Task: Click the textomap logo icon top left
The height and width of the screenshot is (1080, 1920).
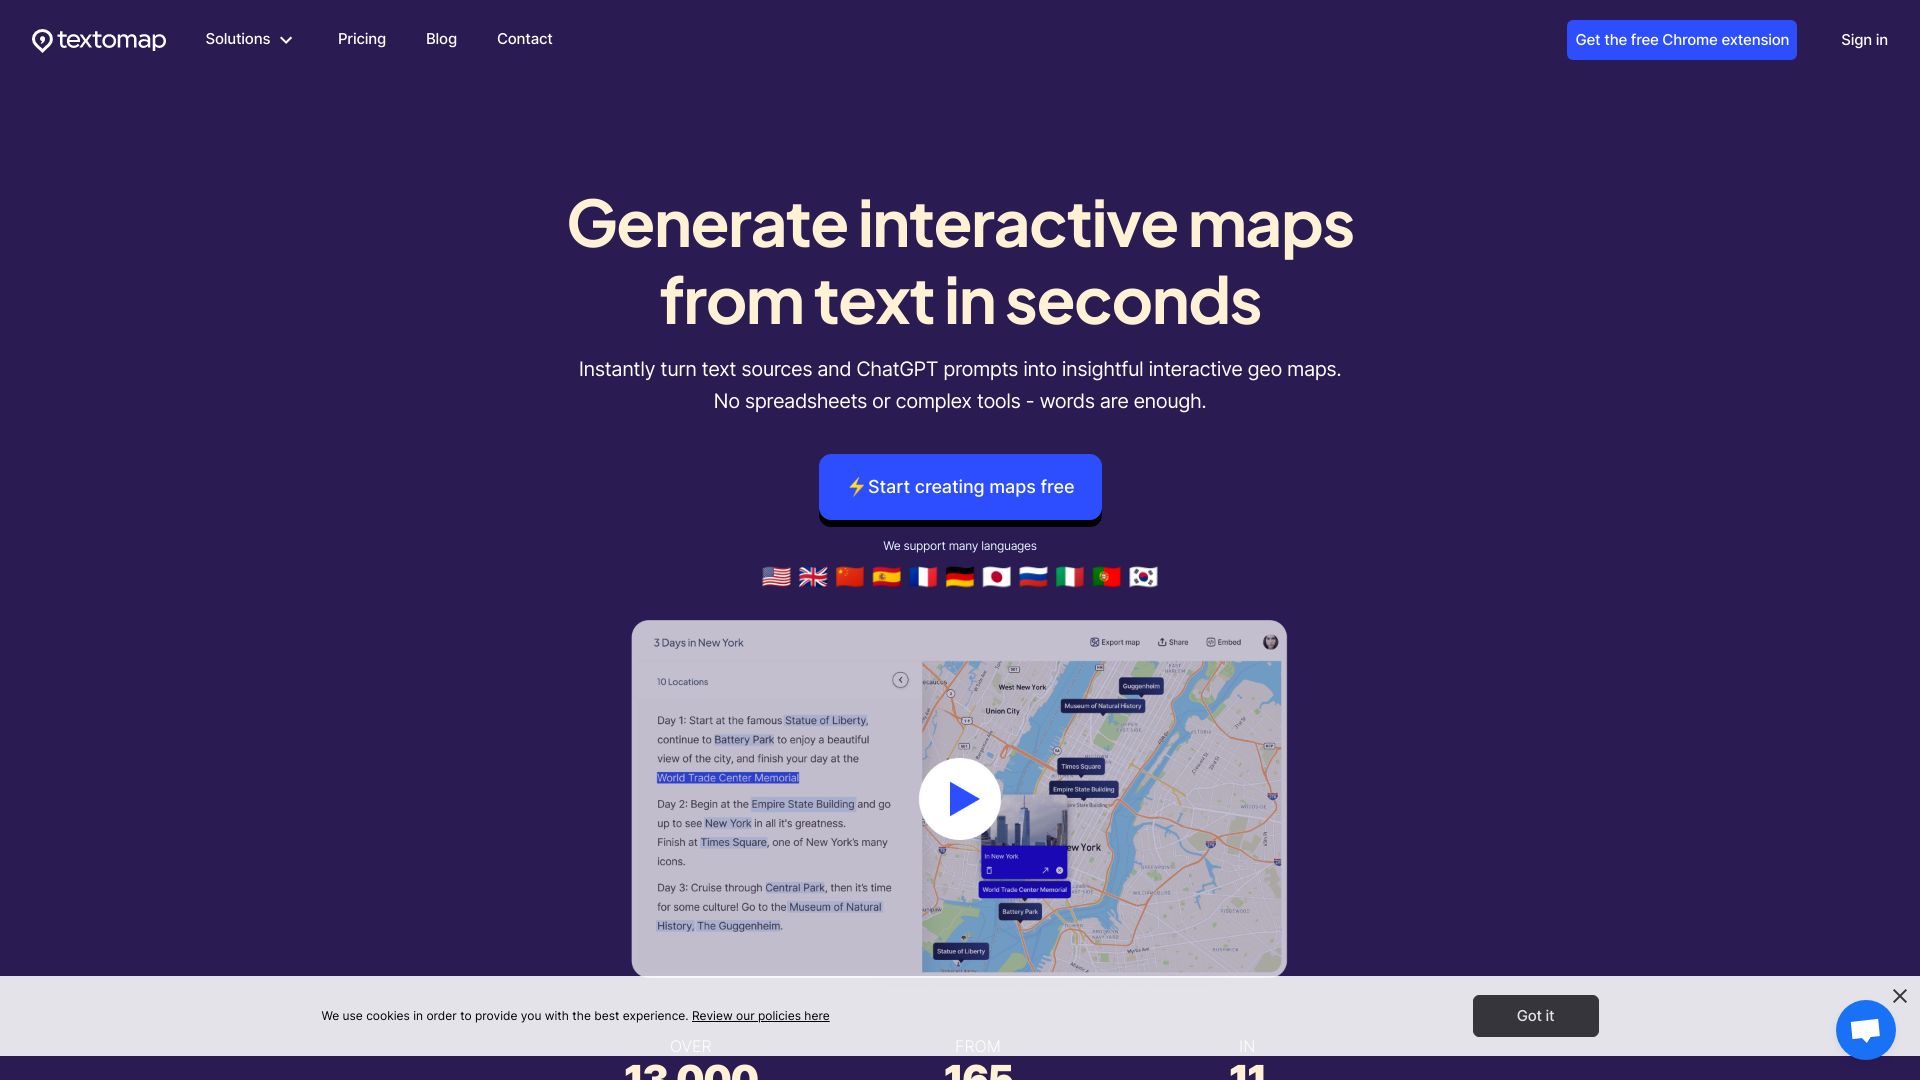Action: point(41,40)
